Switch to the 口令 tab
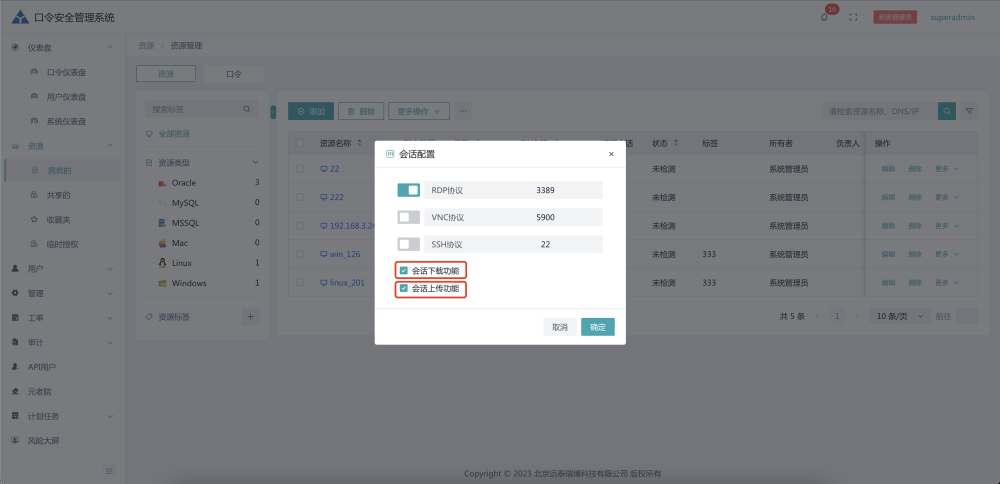Screen dimensions: 1000x484 (x=233, y=74)
